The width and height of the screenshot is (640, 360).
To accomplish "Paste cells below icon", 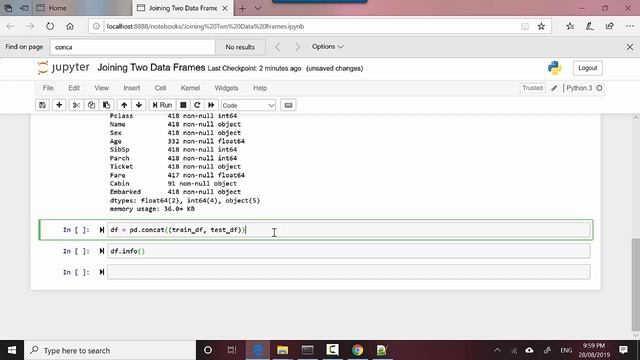I will [x=106, y=105].
